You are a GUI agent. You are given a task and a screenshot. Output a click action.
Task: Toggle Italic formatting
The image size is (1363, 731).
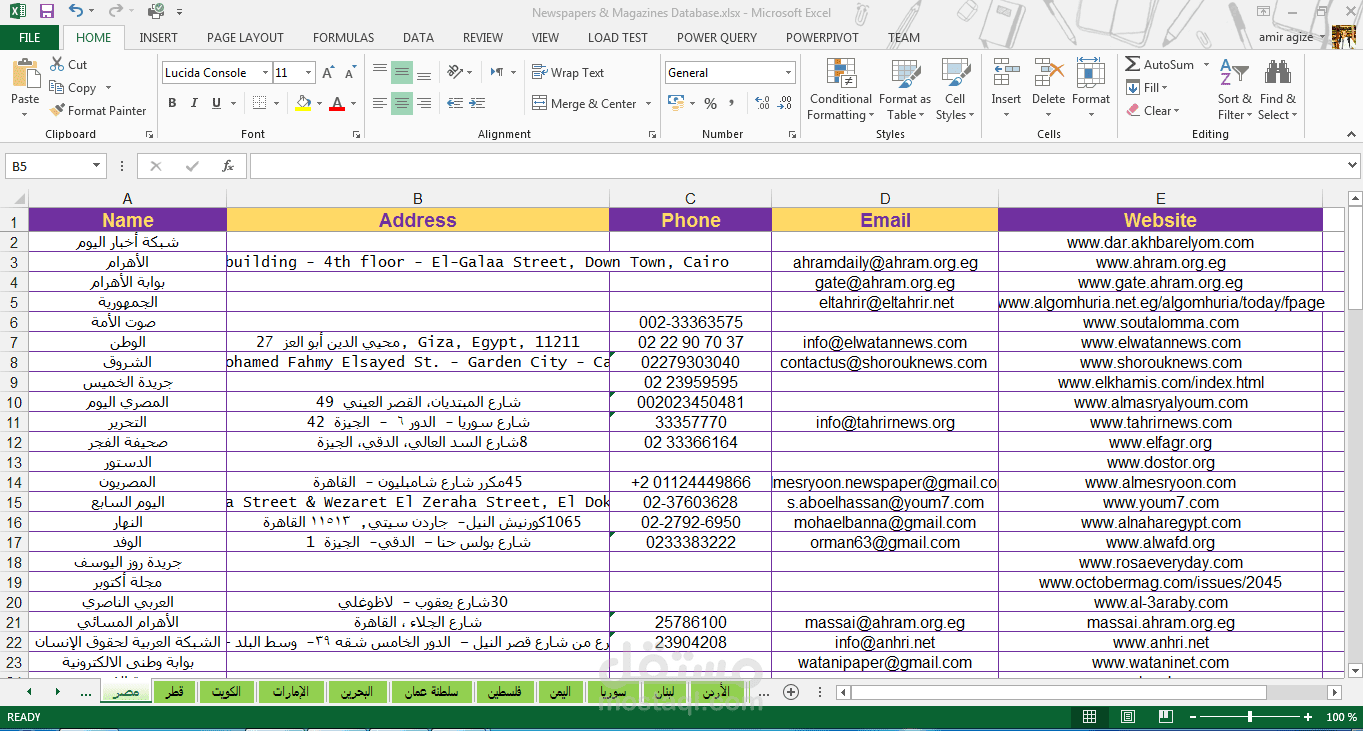(194, 103)
